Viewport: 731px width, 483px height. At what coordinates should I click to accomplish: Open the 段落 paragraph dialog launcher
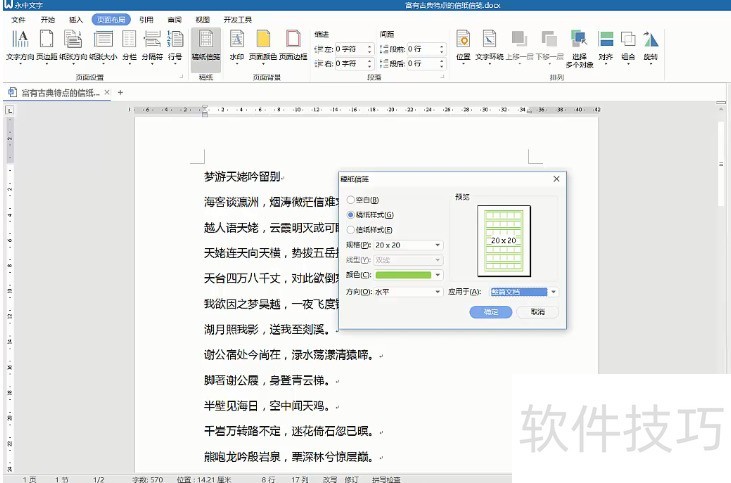click(442, 76)
